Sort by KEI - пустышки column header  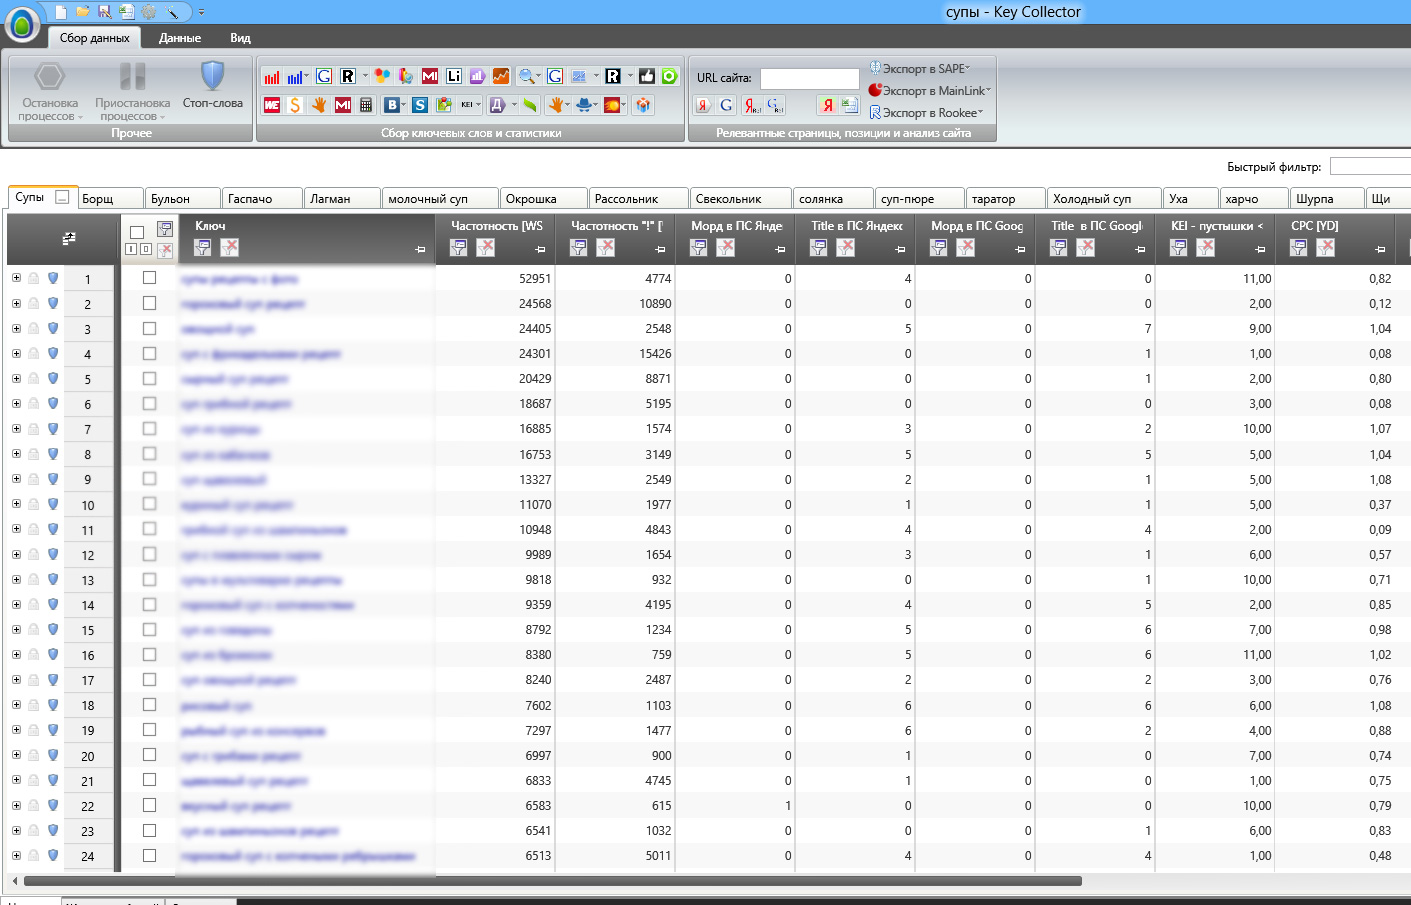(x=1216, y=225)
